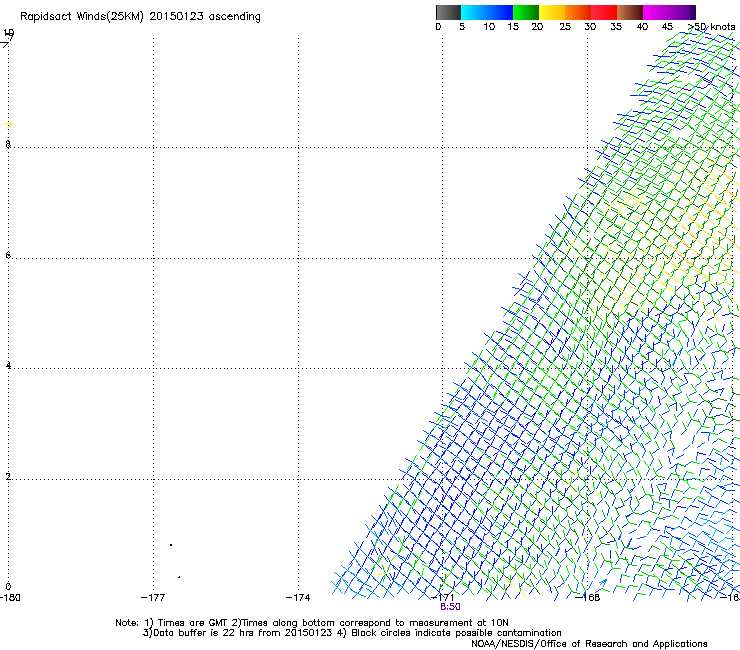This screenshot has height=650, width=740.
Task: Click the longitude axis label '-174'
Action: (x=298, y=598)
